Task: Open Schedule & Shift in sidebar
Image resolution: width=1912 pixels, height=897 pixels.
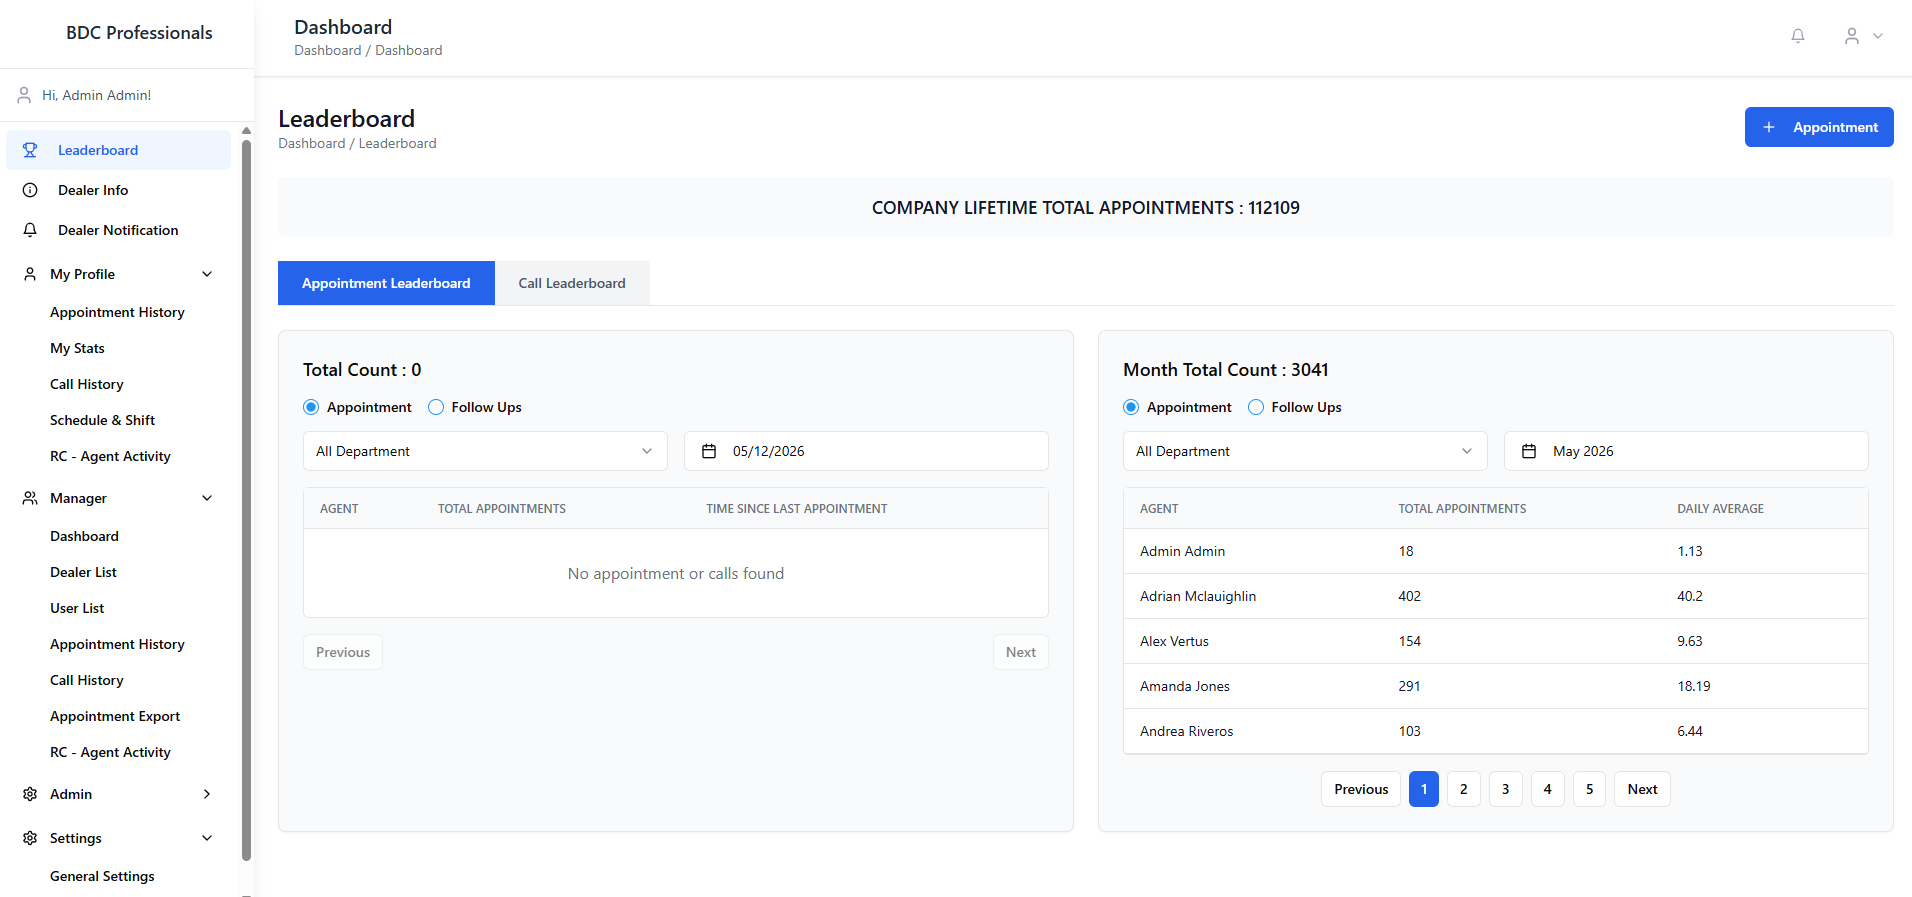Action: pos(102,420)
